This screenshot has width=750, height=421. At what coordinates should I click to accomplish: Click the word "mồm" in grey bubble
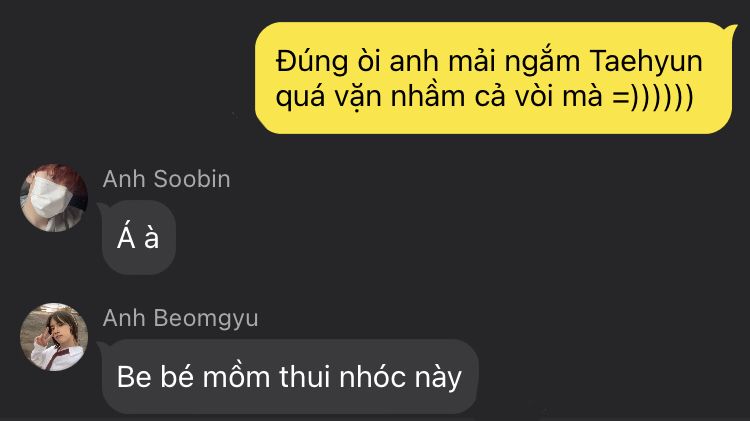pyautogui.click(x=236, y=376)
